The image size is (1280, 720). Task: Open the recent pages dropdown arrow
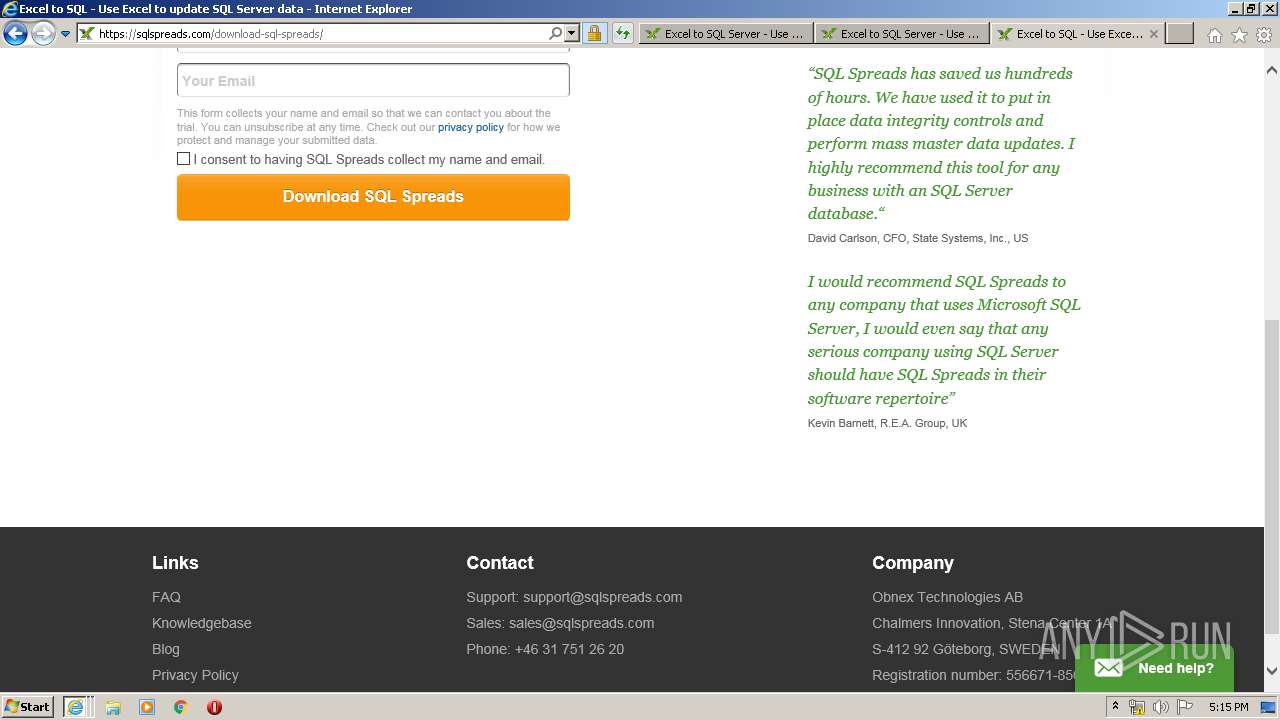(x=65, y=34)
